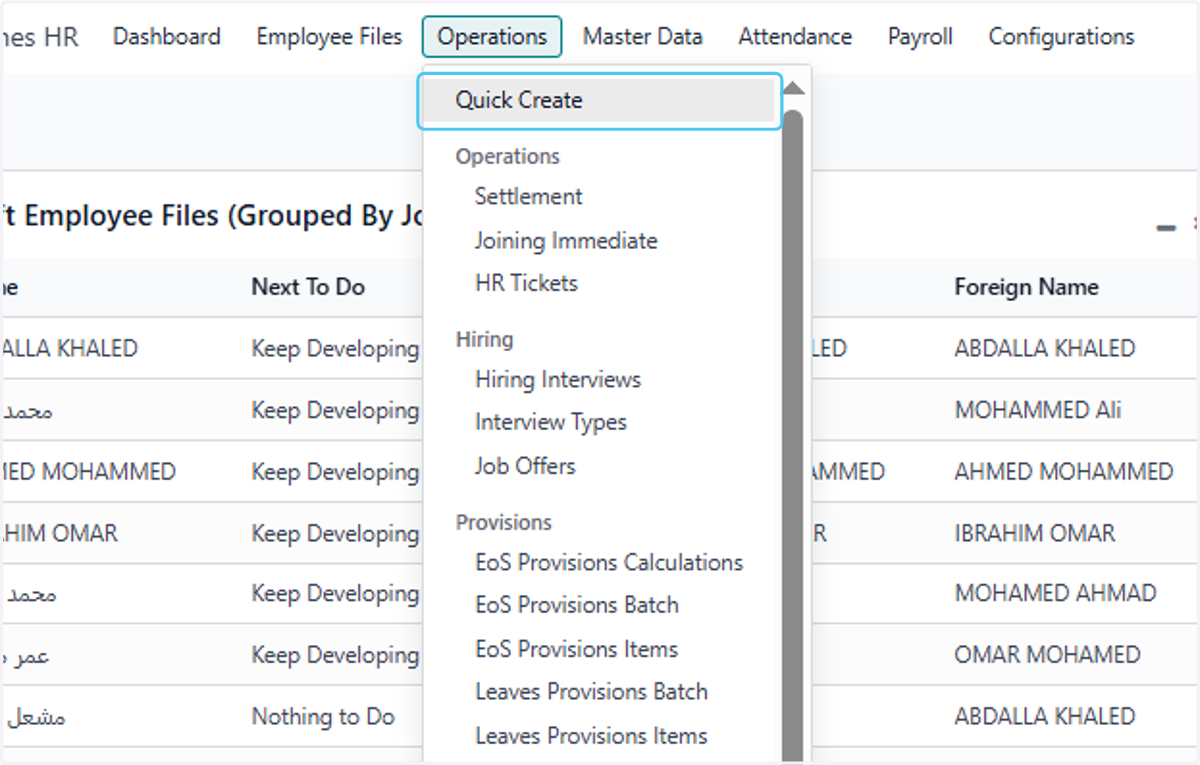Collapse the Operations menu

point(492,37)
